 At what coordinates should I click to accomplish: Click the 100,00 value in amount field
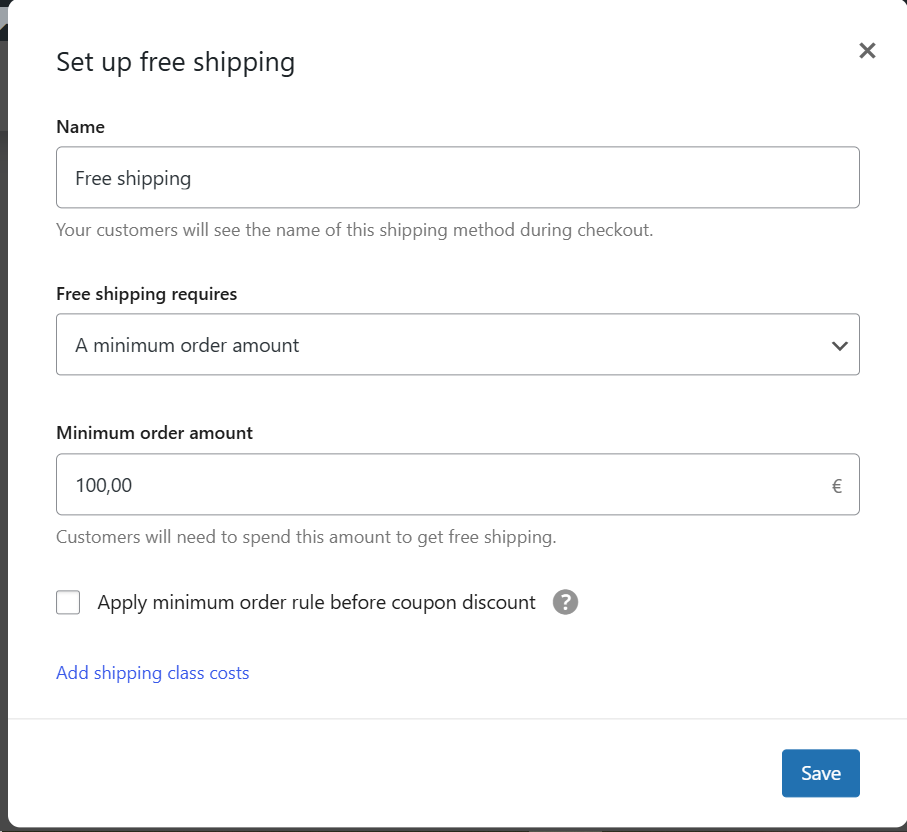104,486
